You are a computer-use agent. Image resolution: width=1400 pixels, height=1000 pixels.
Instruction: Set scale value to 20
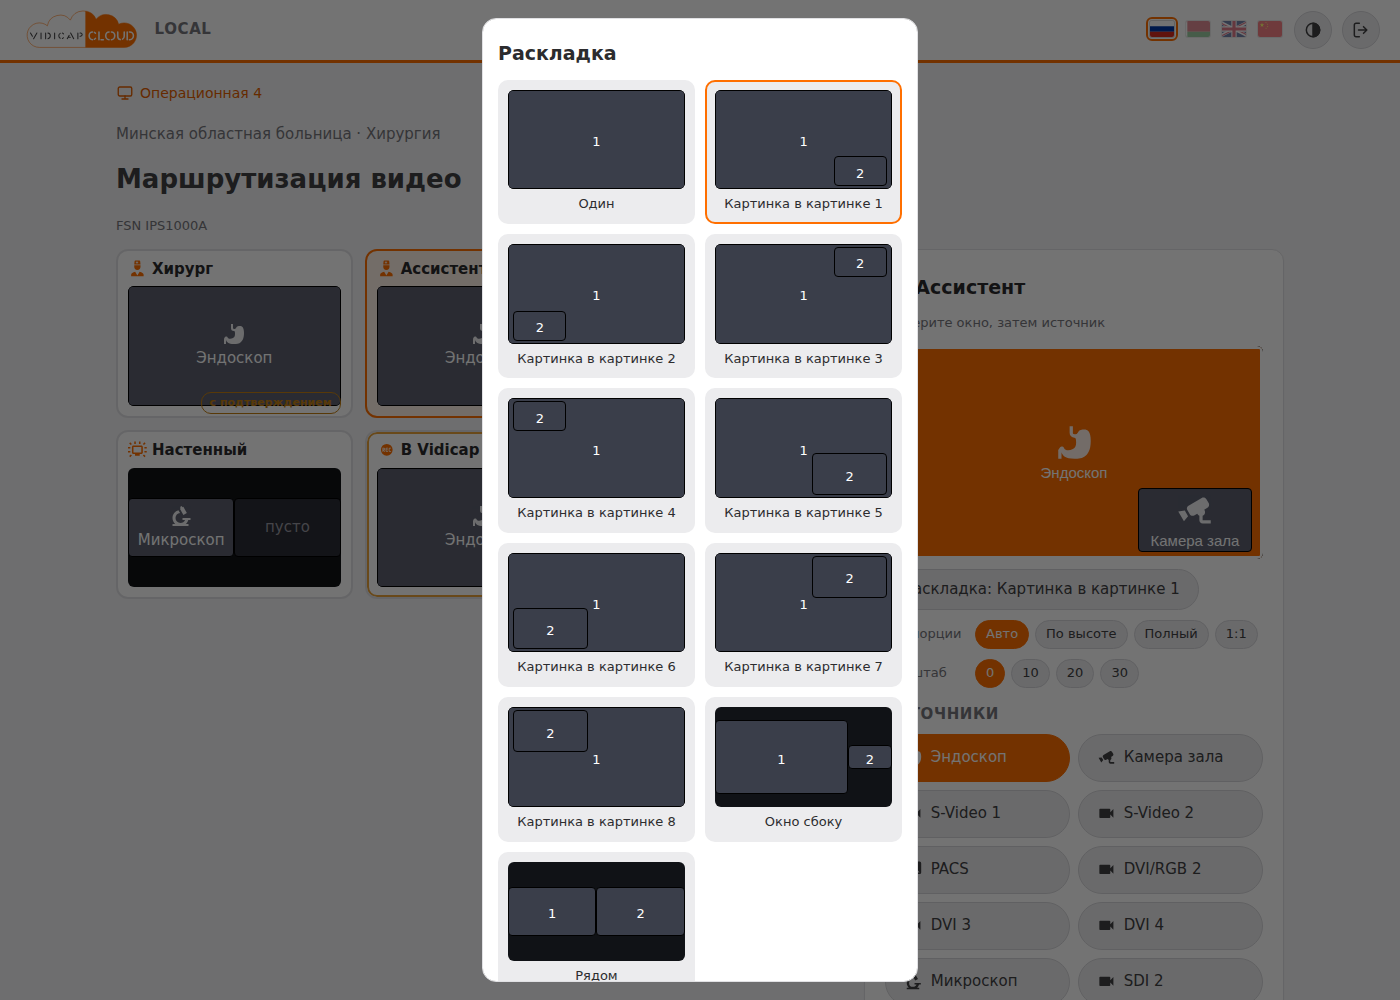tap(1075, 673)
